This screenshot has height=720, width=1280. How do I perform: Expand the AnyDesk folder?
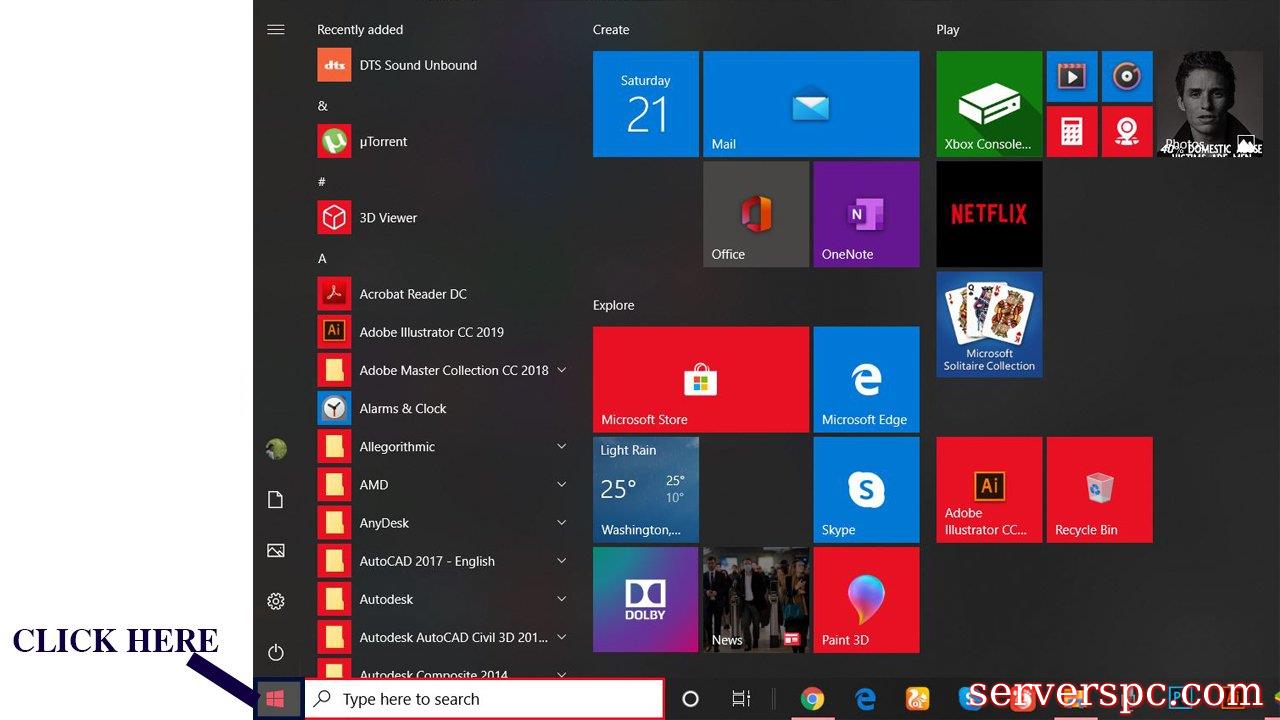tap(561, 523)
